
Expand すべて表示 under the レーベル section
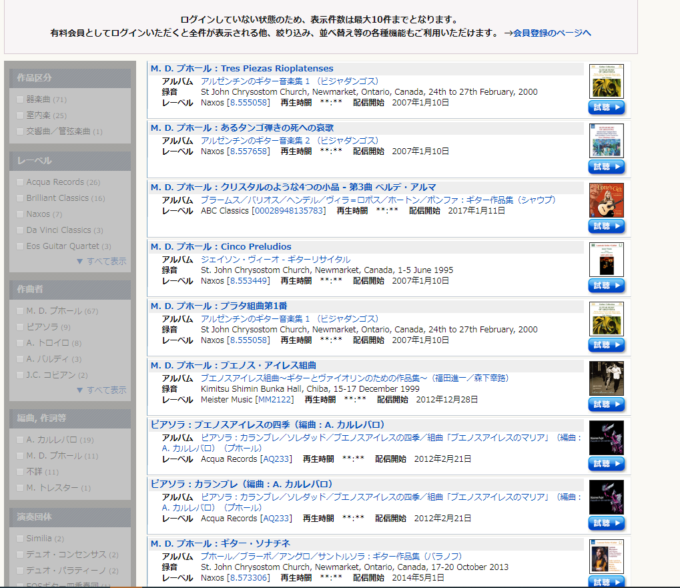101,261
